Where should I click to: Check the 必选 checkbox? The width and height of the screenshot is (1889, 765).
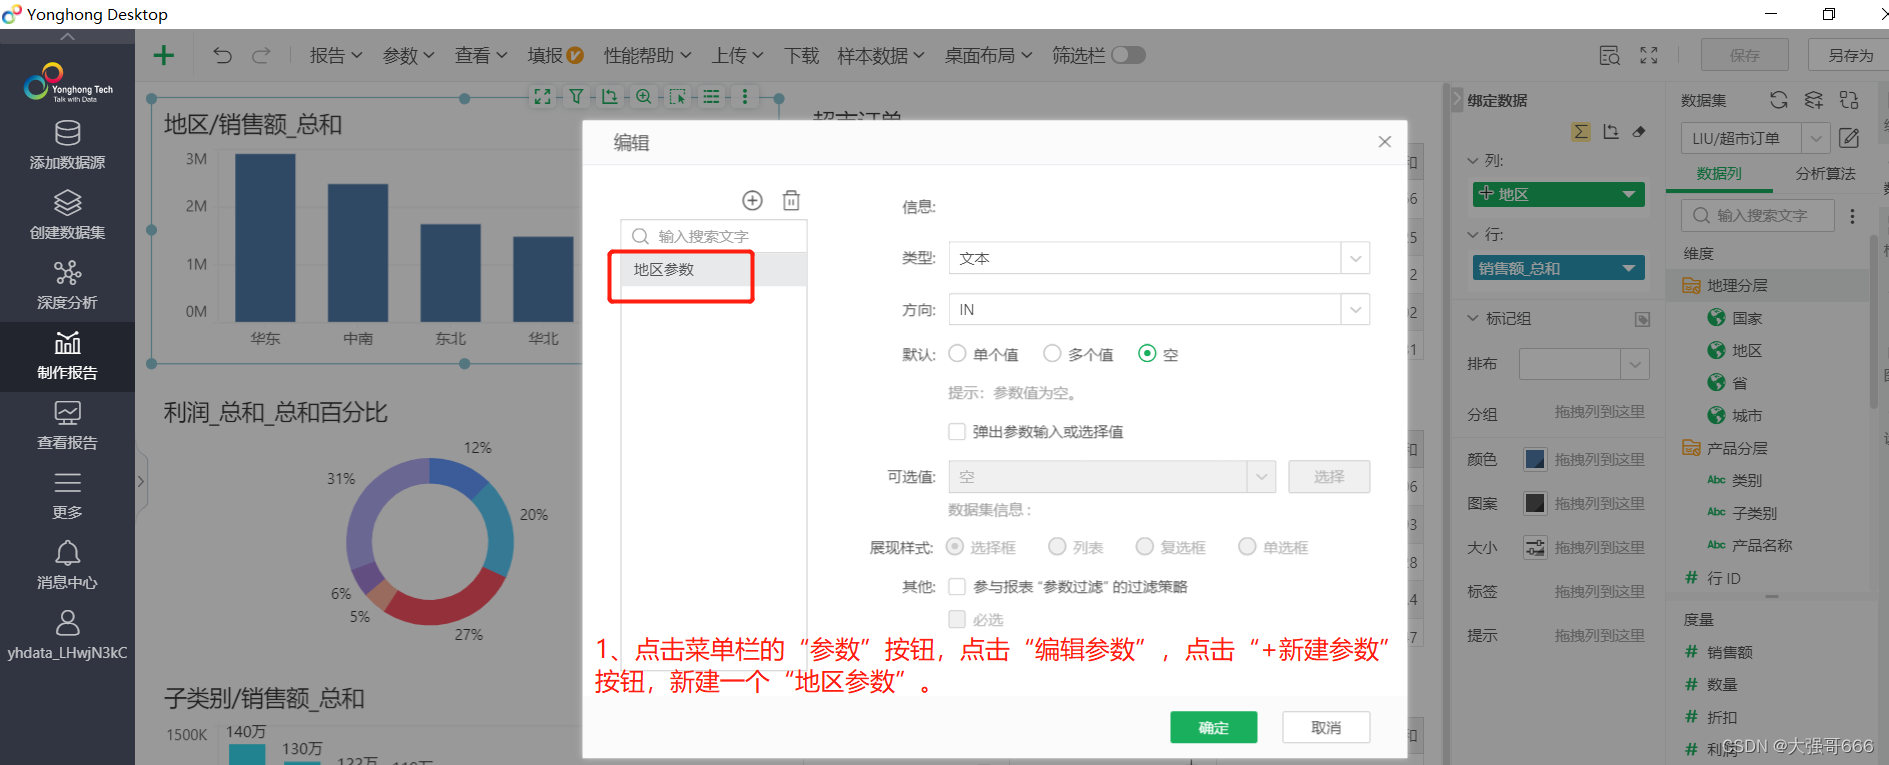tap(957, 619)
